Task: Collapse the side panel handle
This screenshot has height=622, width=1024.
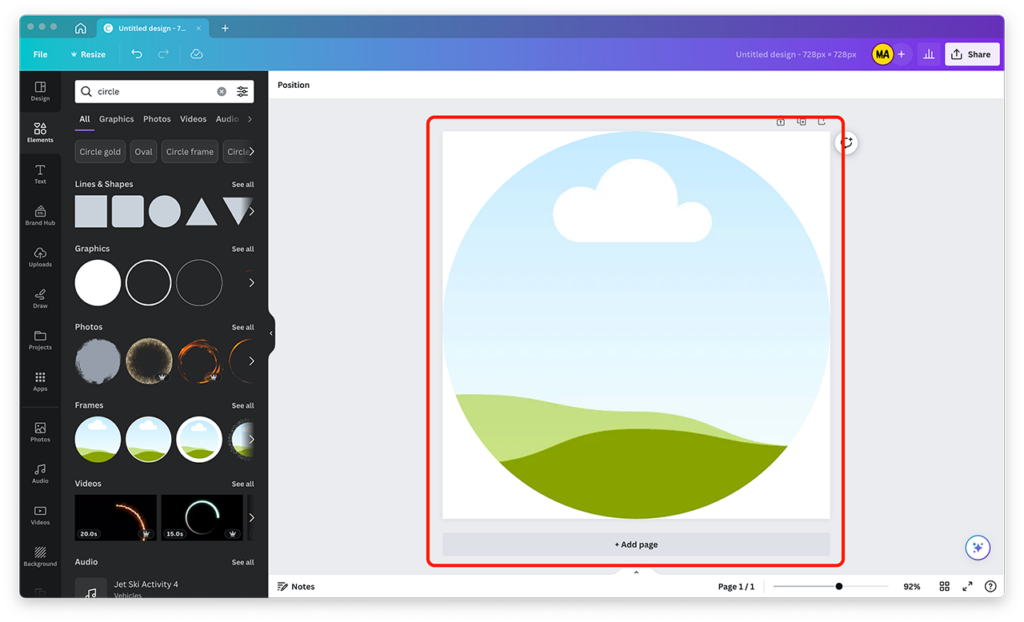Action: (271, 333)
